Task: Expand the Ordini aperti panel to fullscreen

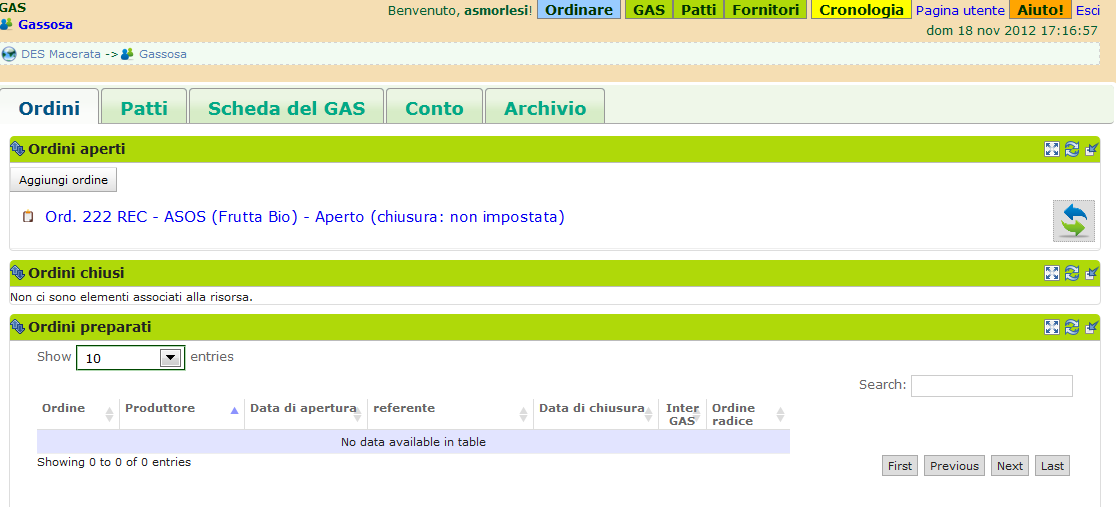Action: coord(1052,149)
